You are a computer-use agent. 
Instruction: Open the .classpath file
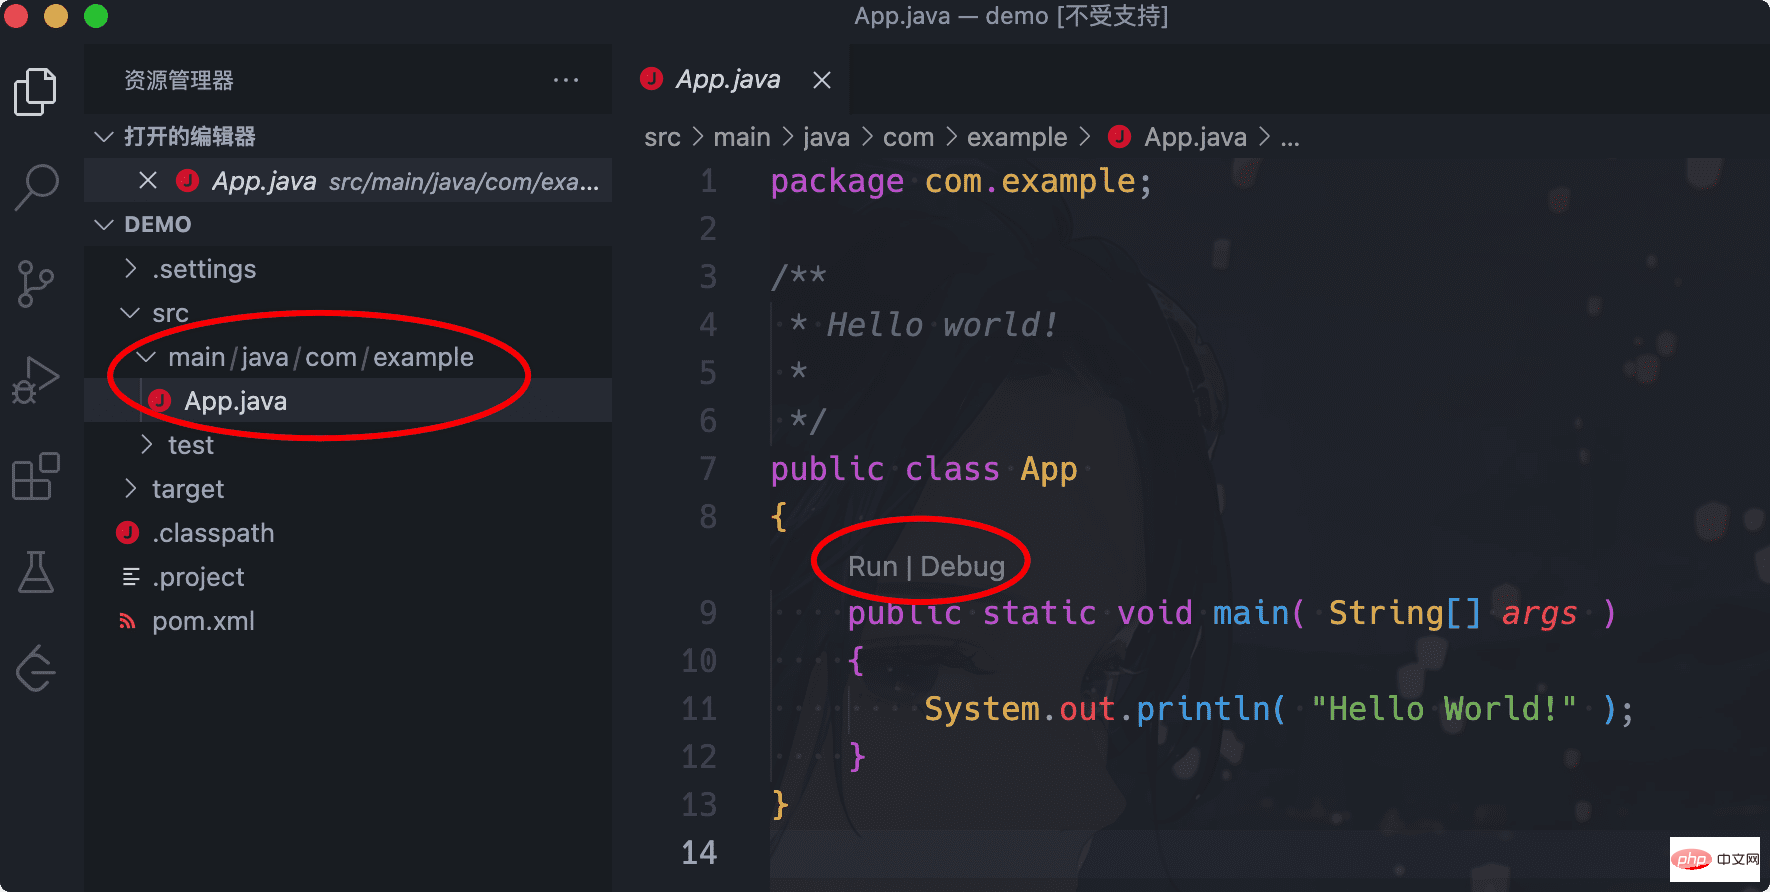pos(213,533)
